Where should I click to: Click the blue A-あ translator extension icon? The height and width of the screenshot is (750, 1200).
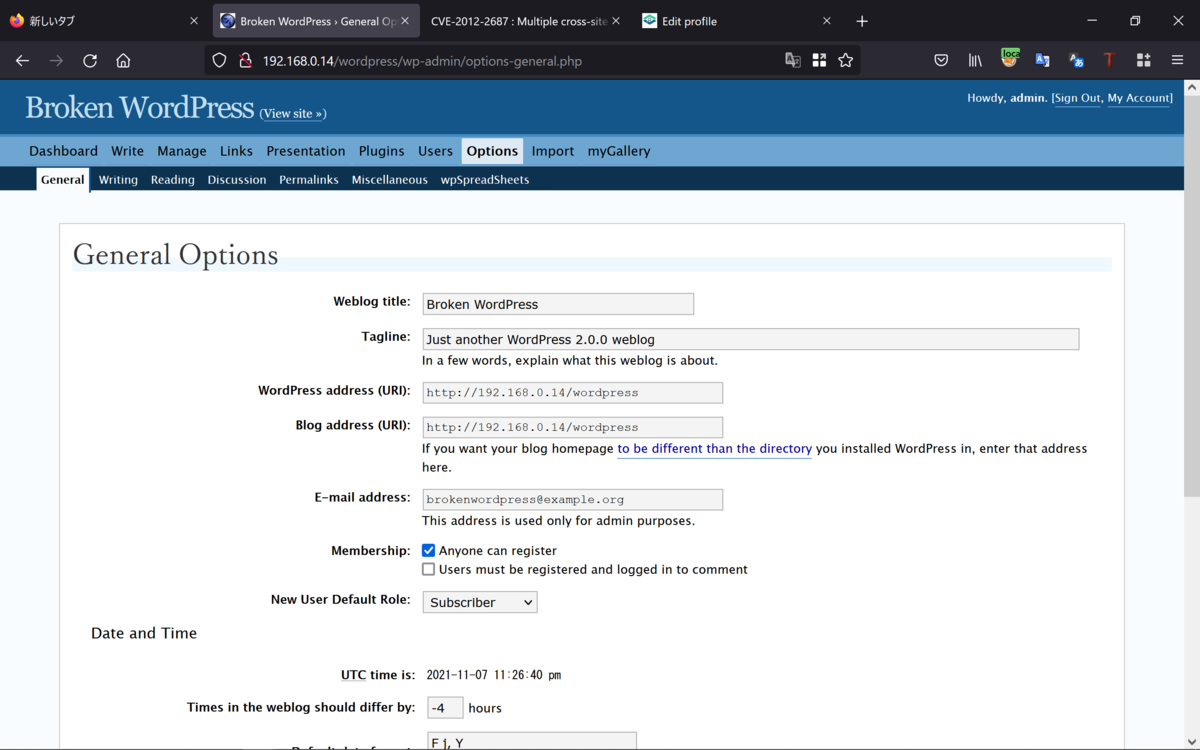click(x=1076, y=61)
